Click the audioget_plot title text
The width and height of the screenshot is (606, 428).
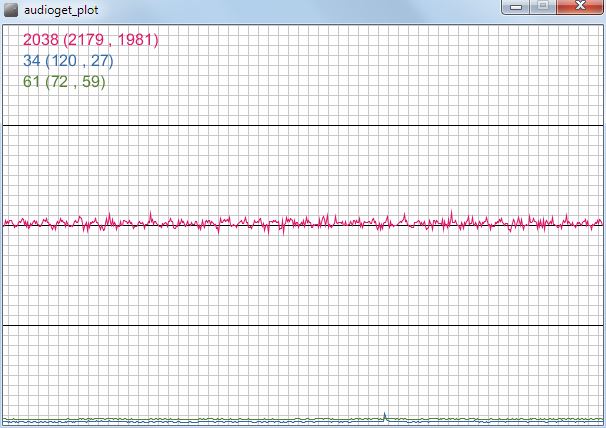(x=61, y=10)
